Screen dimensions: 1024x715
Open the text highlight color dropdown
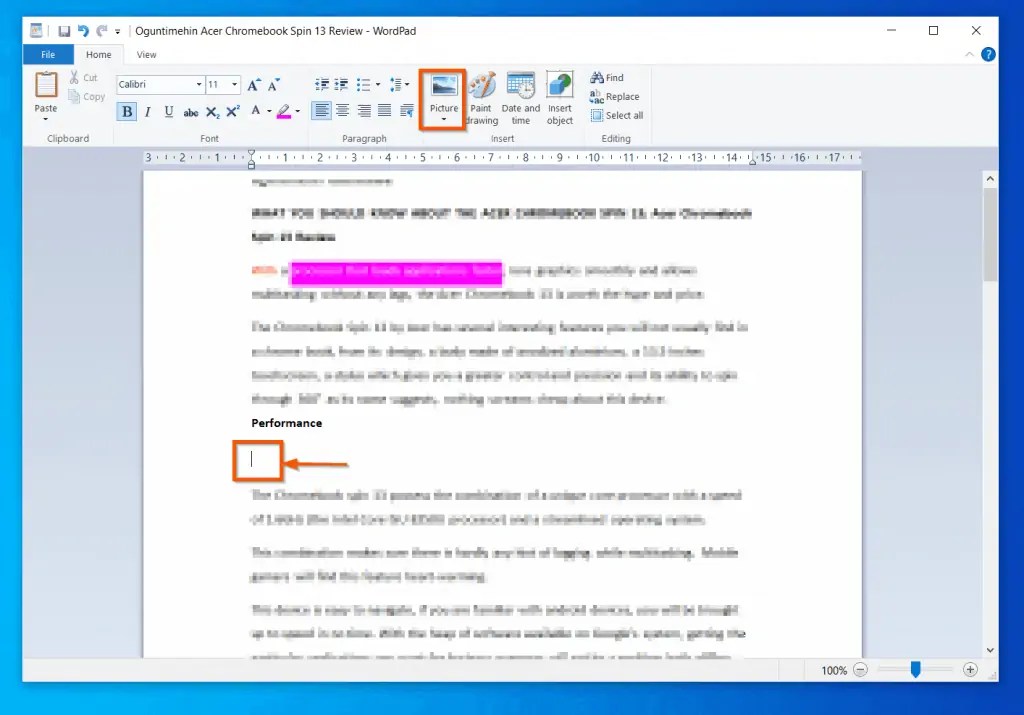296,112
